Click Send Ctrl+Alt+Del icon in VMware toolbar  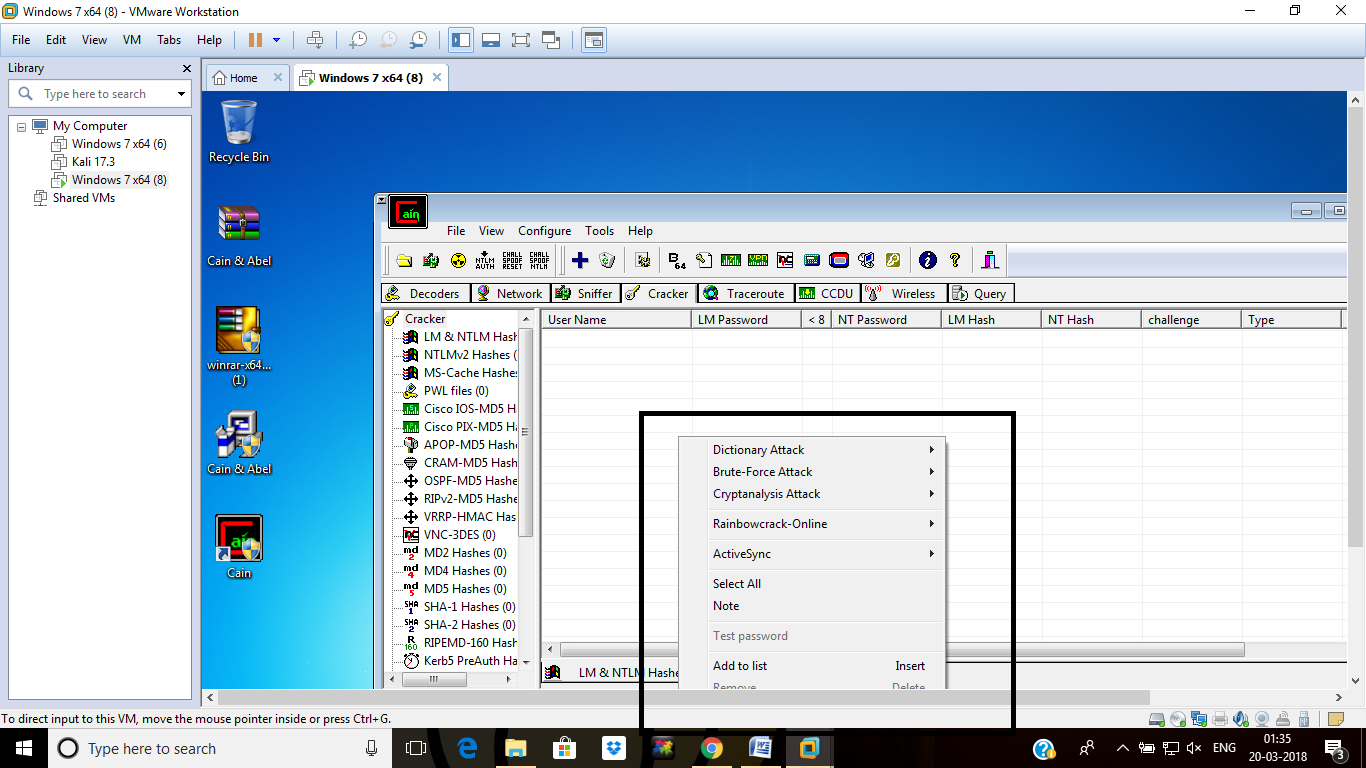pyautogui.click(x=315, y=40)
